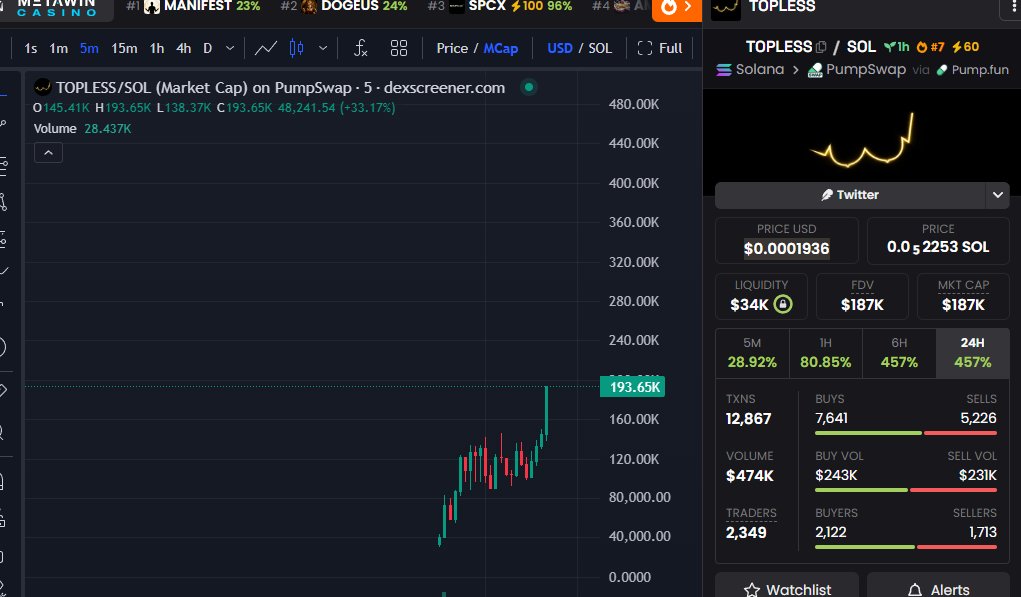1021x597 pixels.
Task: Set chart currency to SOL
Action: click(x=600, y=48)
